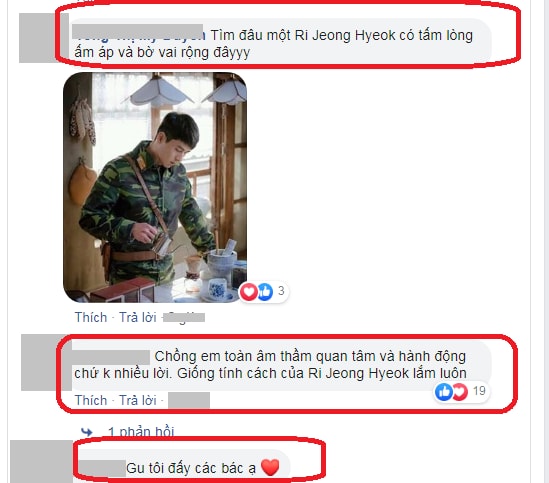Open the first commenter's profile name
Image resolution: width=549 pixels, height=483 pixels.
click(x=137, y=32)
